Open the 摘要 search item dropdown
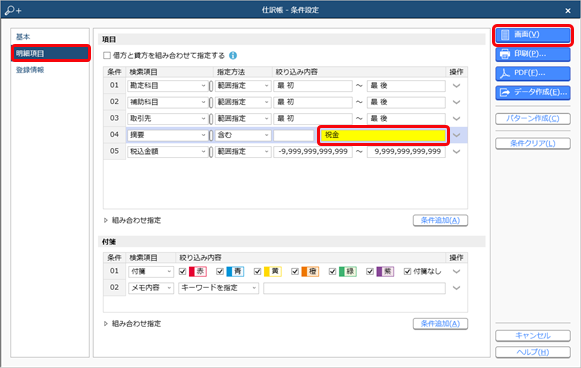 click(167, 135)
